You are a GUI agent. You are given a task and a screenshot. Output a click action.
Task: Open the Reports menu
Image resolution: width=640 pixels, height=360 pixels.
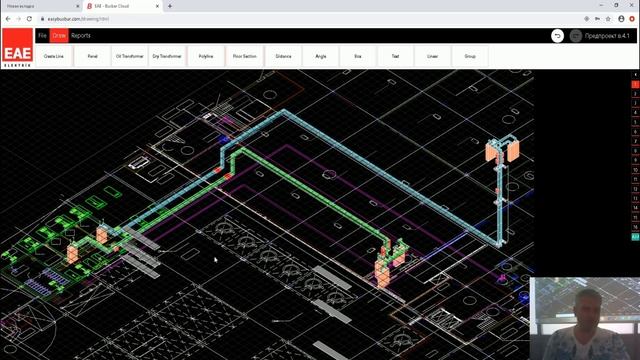click(x=81, y=36)
